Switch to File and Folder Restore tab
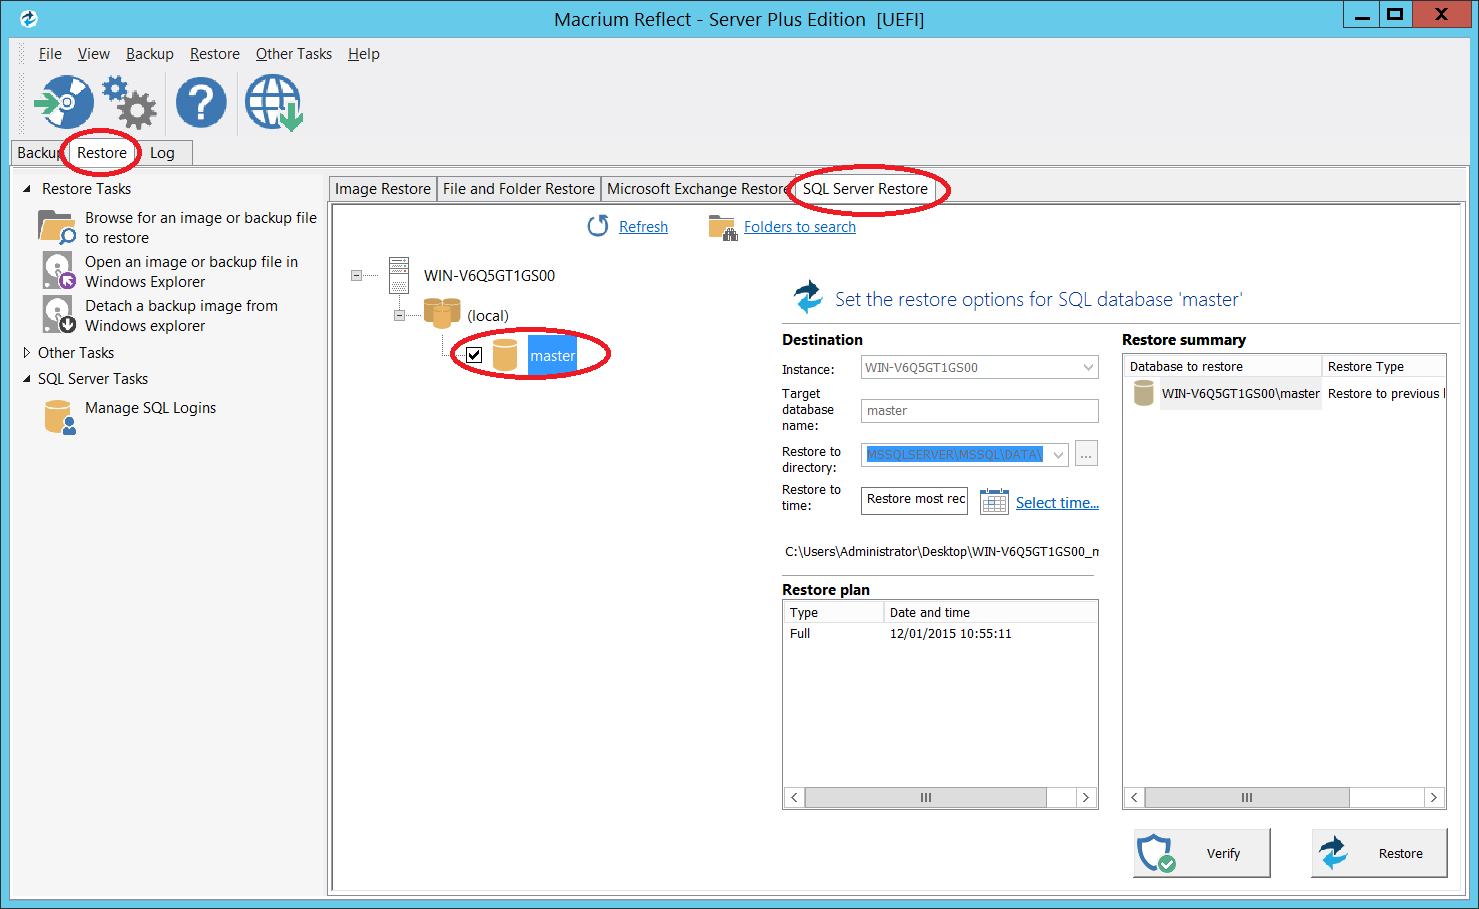The height and width of the screenshot is (909, 1479). tap(519, 189)
